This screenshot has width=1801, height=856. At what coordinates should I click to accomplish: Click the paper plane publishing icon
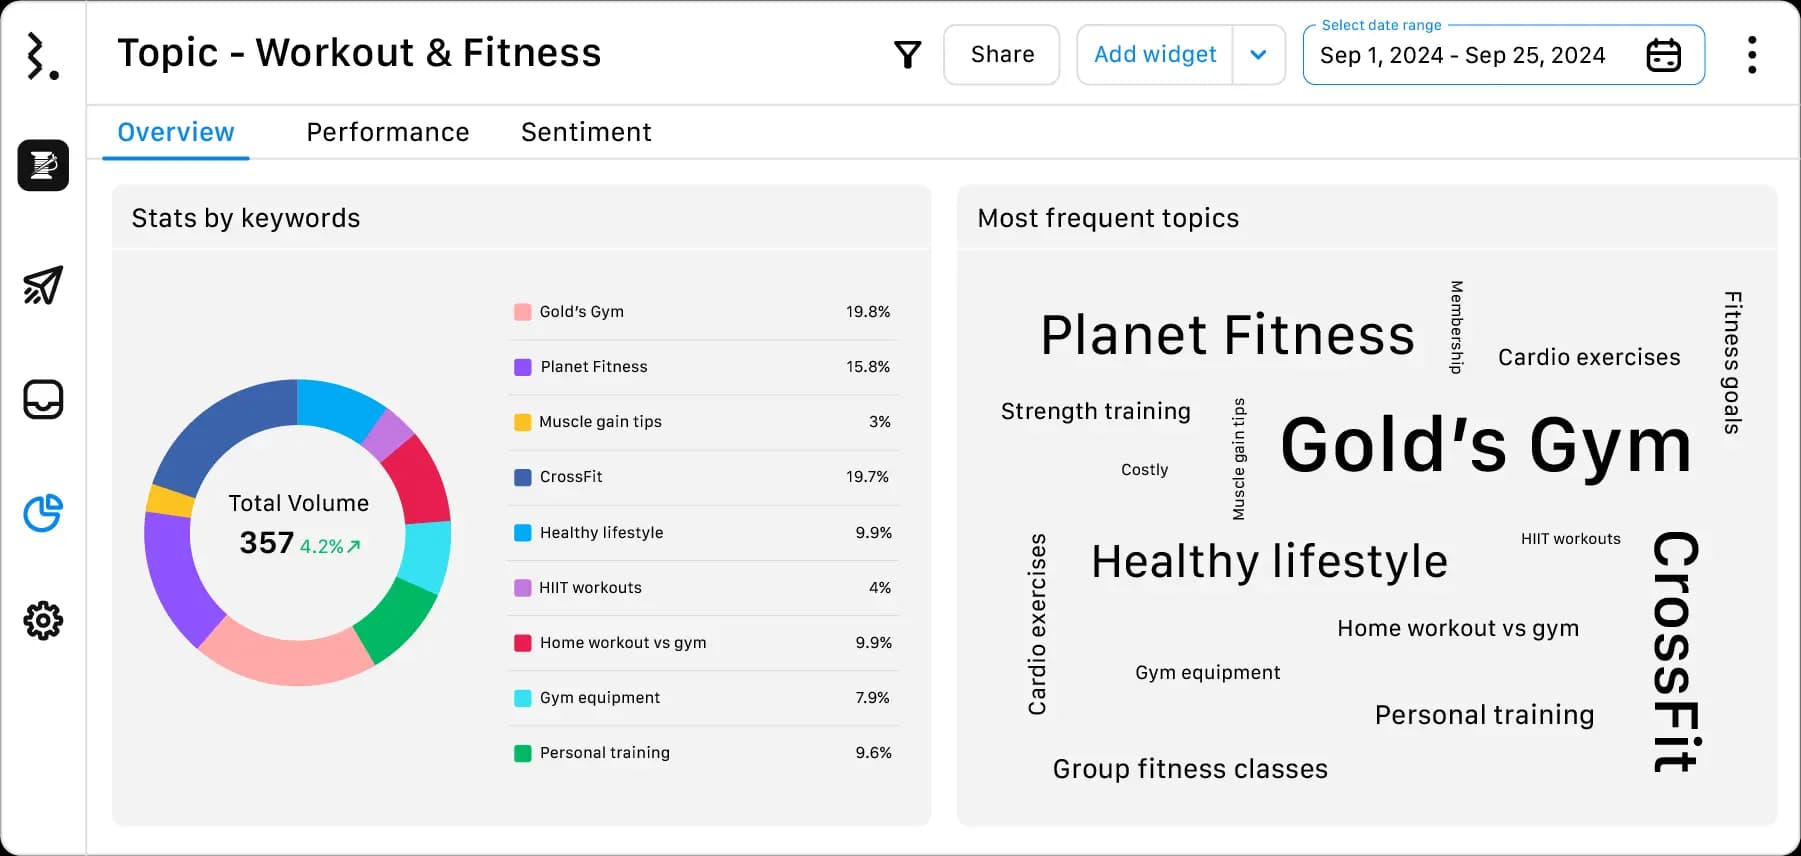tap(42, 287)
